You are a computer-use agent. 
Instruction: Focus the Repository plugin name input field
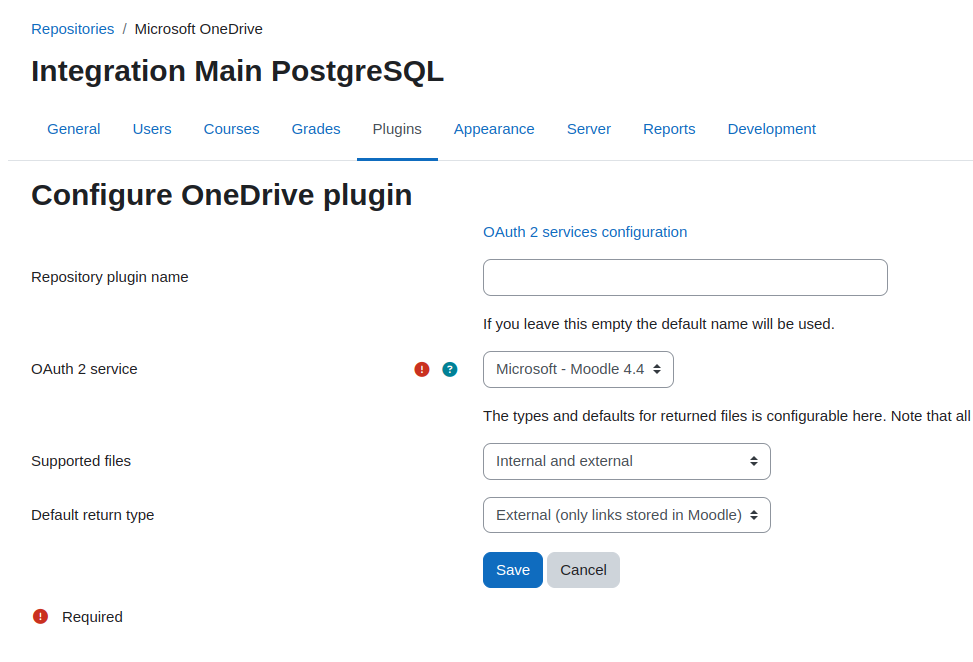[x=685, y=277]
